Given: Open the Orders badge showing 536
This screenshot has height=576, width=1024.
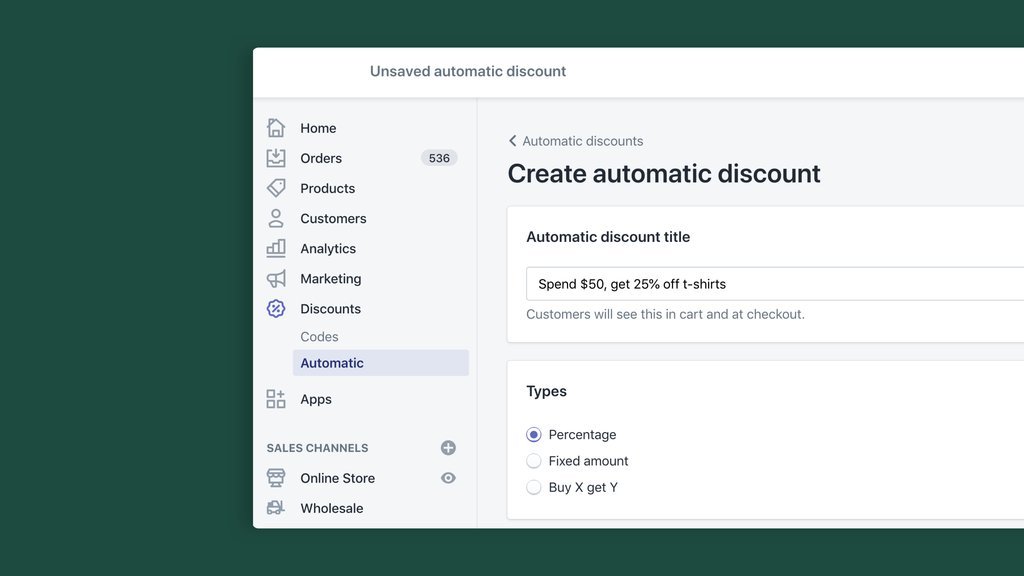Looking at the screenshot, I should pos(439,158).
